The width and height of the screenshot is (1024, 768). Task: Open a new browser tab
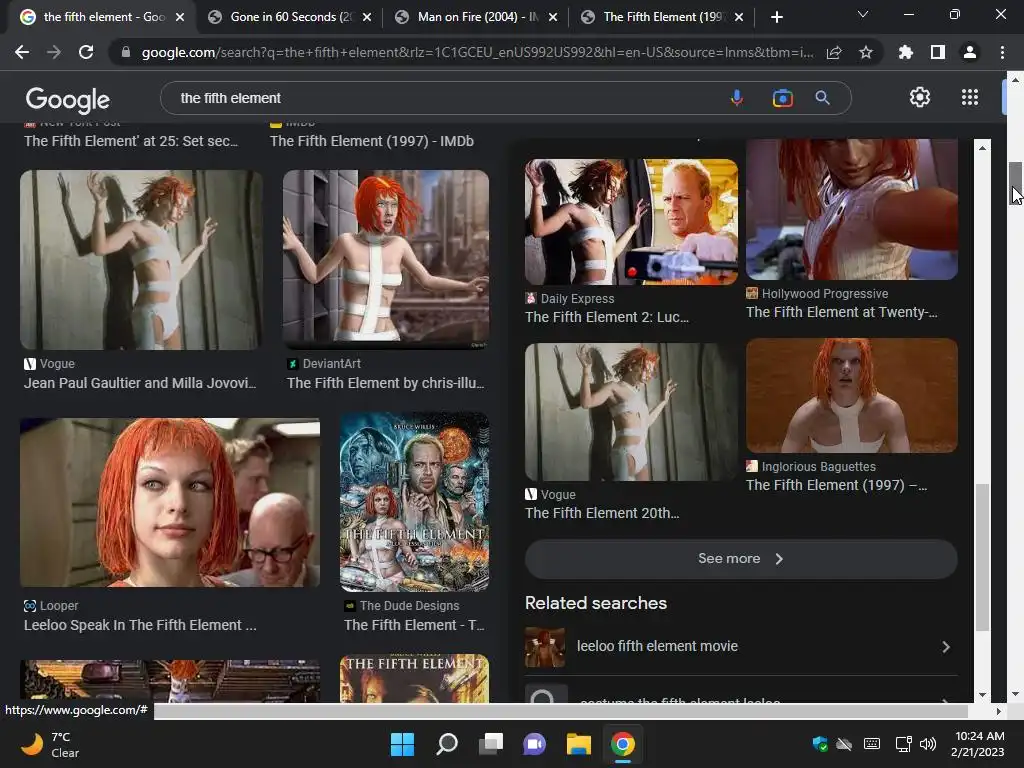pos(776,17)
